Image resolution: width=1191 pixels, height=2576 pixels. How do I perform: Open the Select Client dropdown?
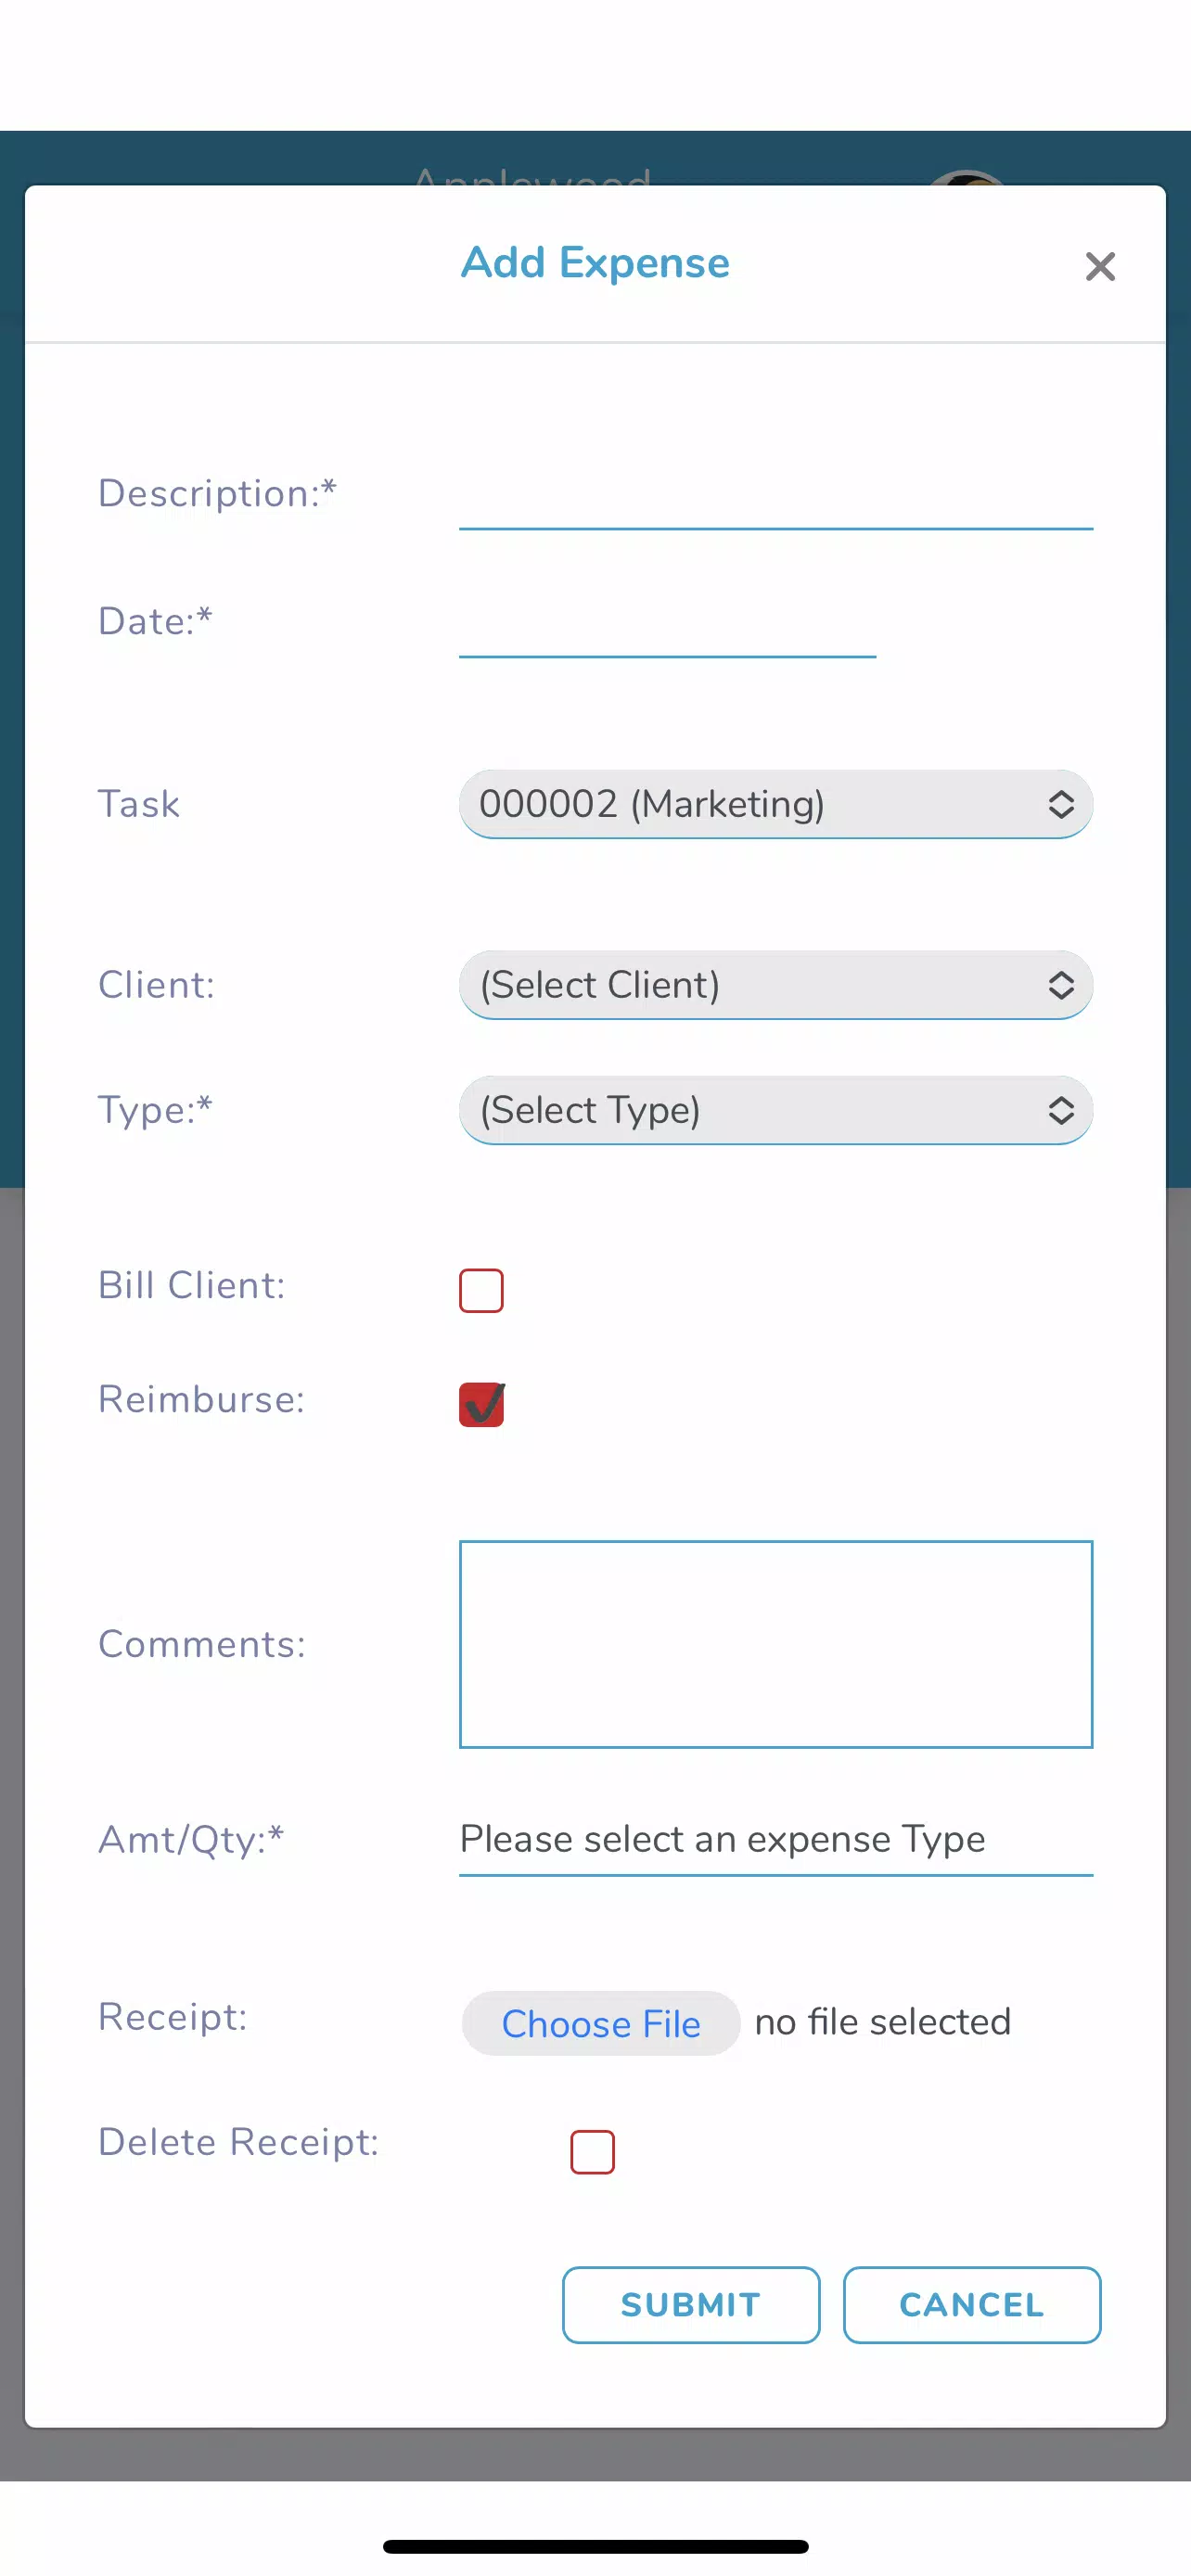775,985
